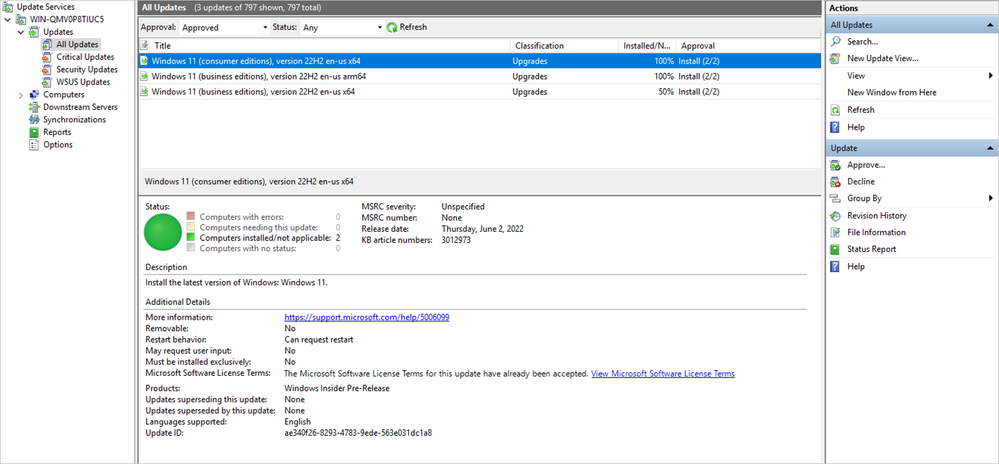This screenshot has width=999, height=464.
Task: Click Help icon under Update section
Action: coord(835,266)
